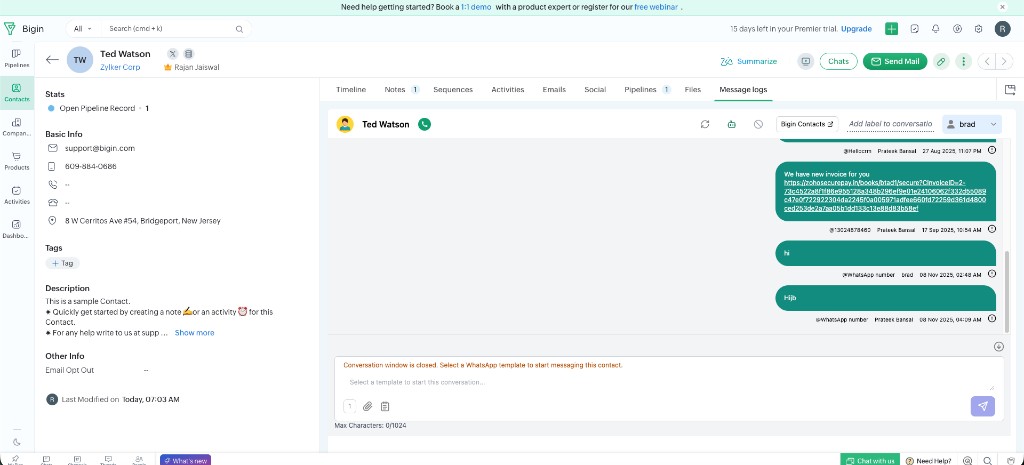Click the Summarize AI button
This screenshot has width=1024, height=465.
(748, 61)
